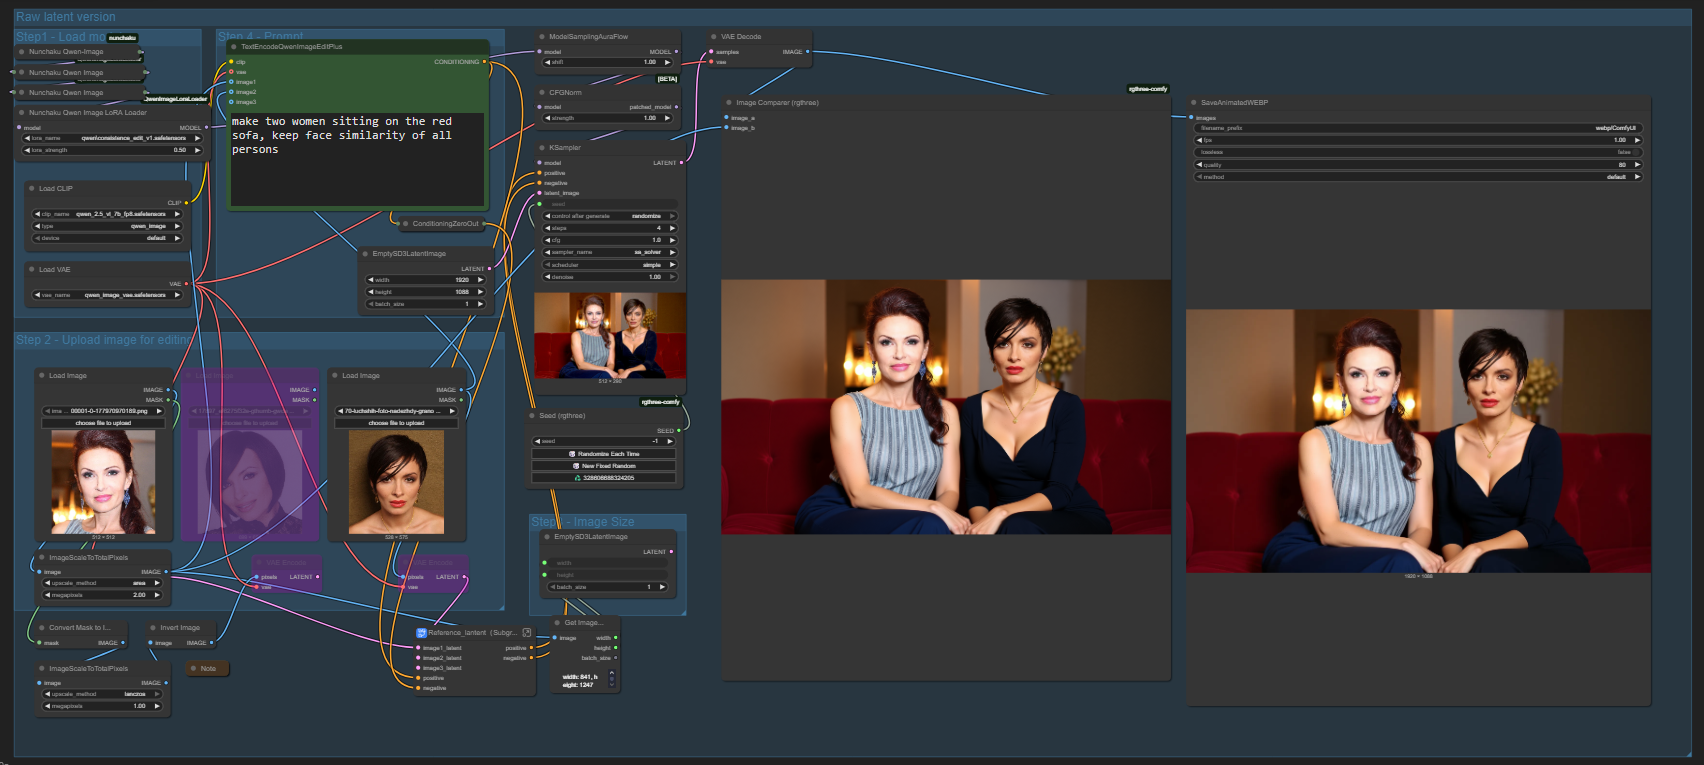This screenshot has height=765, width=1704.
Task: Increase the quality value in SaveAnimatedWEBP
Action: tap(1637, 165)
